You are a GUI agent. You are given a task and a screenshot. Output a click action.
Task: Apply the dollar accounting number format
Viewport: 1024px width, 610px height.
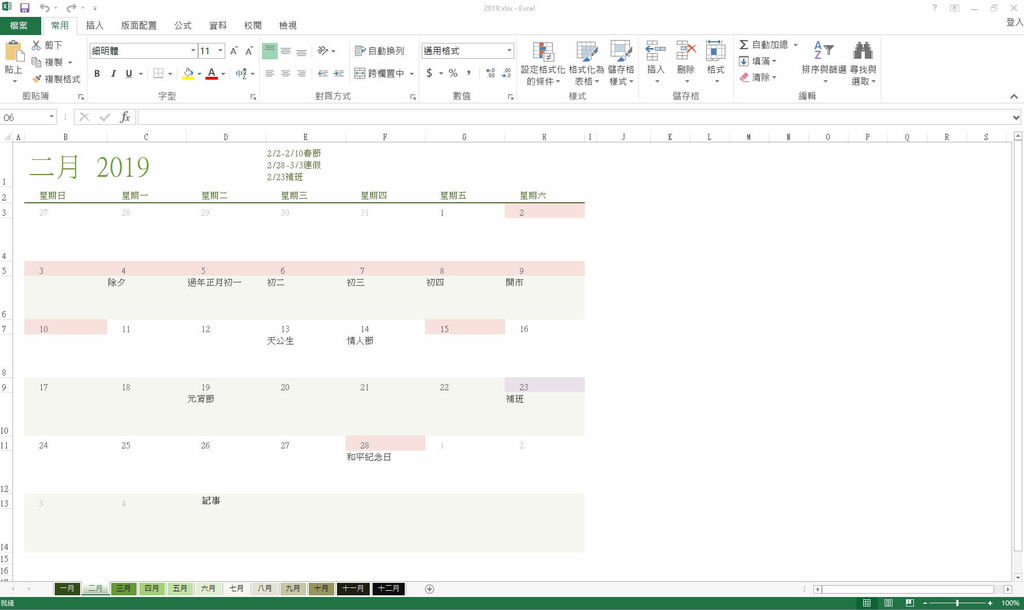coord(429,73)
